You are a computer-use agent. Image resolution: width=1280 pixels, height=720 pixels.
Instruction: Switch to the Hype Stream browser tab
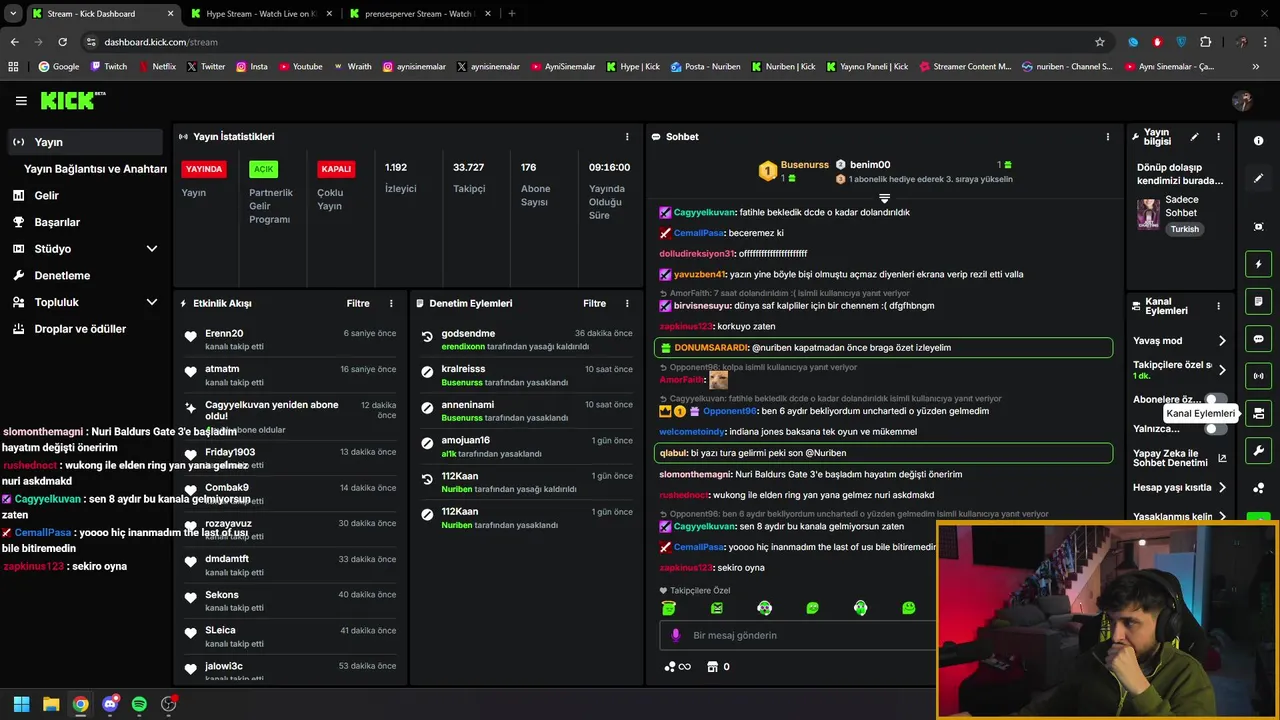click(x=260, y=14)
